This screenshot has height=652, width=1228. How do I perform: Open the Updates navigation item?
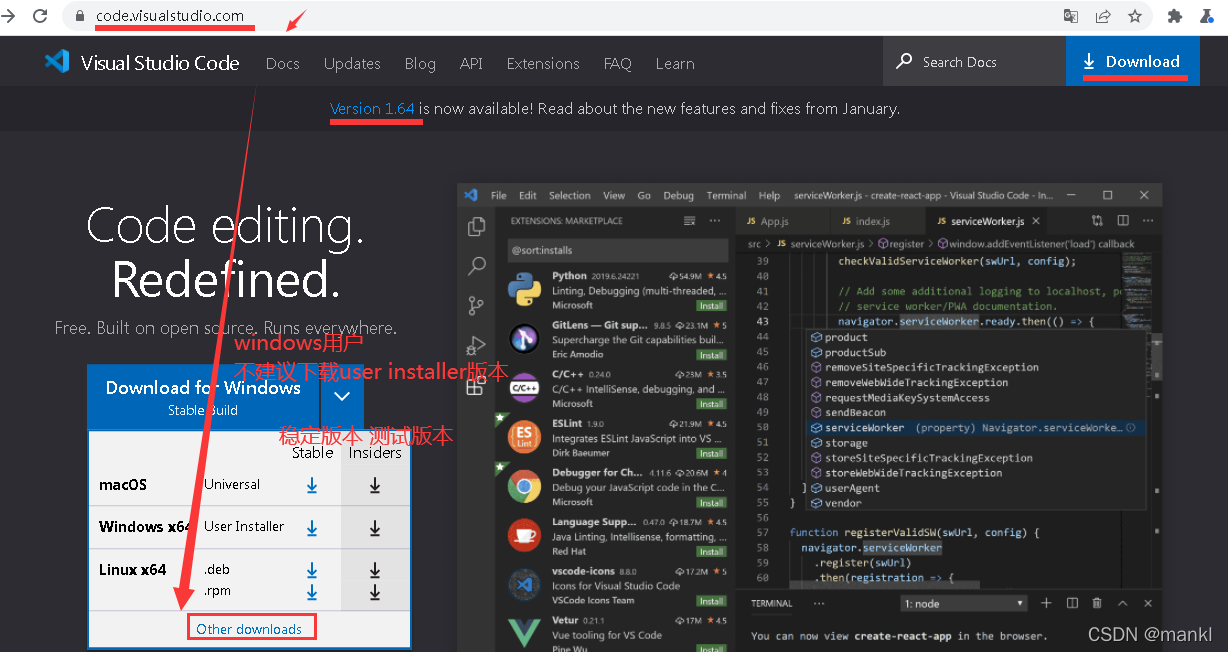coord(352,63)
